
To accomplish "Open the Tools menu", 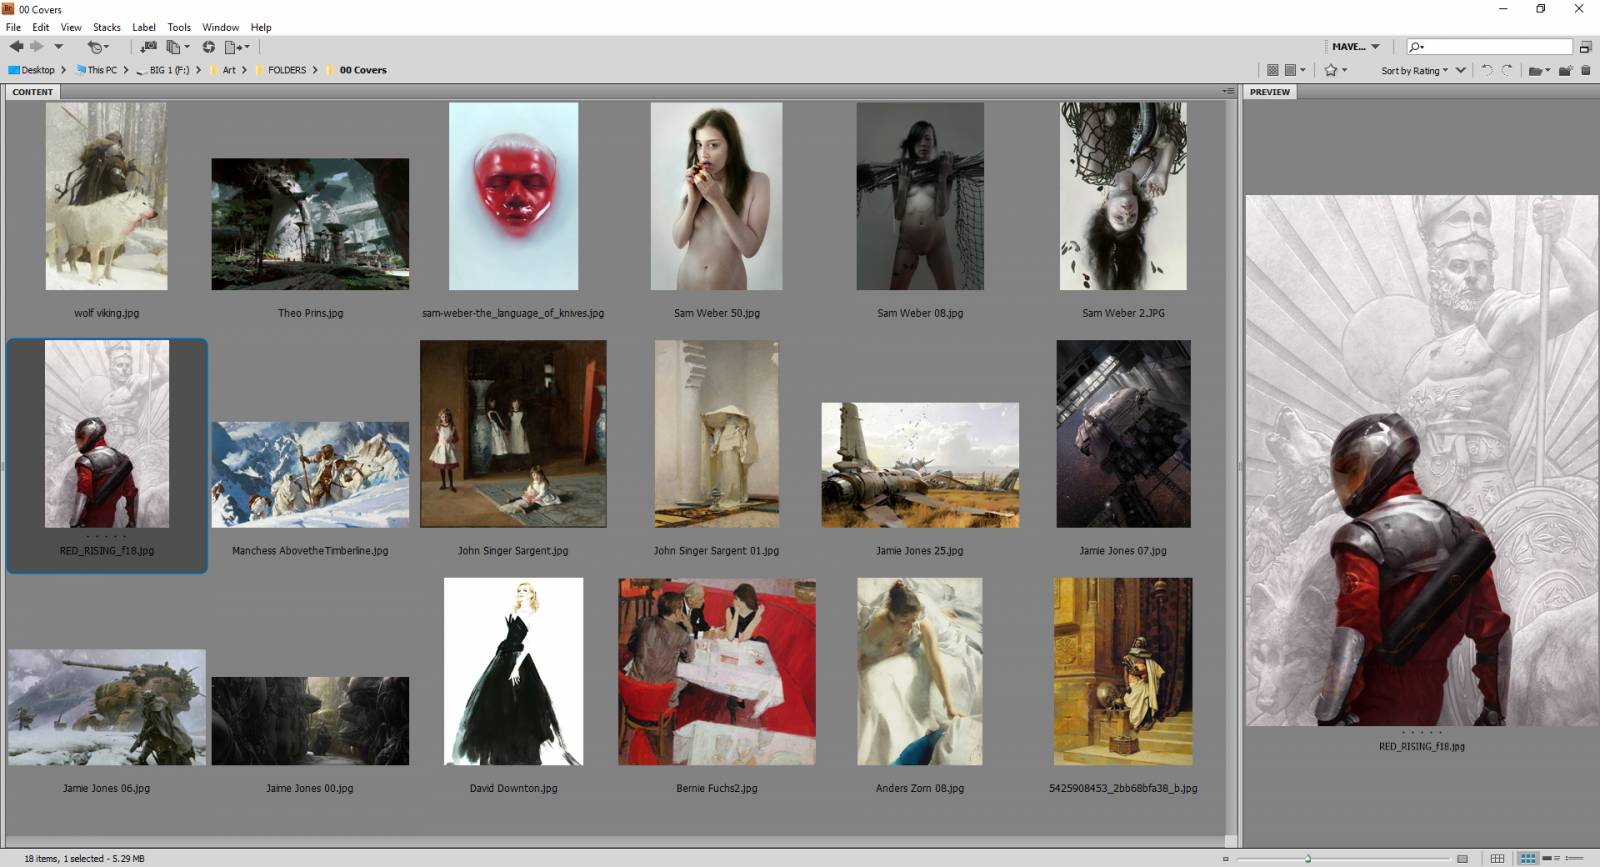I will coord(179,27).
